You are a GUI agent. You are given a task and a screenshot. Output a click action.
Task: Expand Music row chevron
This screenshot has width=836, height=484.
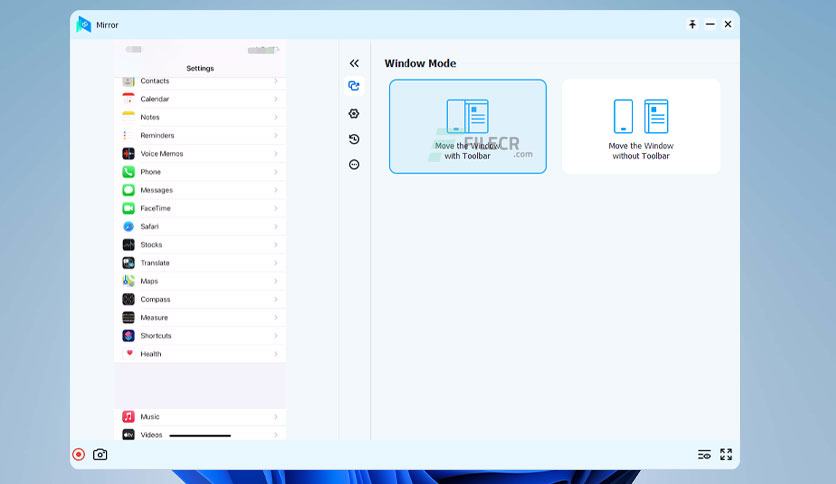click(276, 417)
